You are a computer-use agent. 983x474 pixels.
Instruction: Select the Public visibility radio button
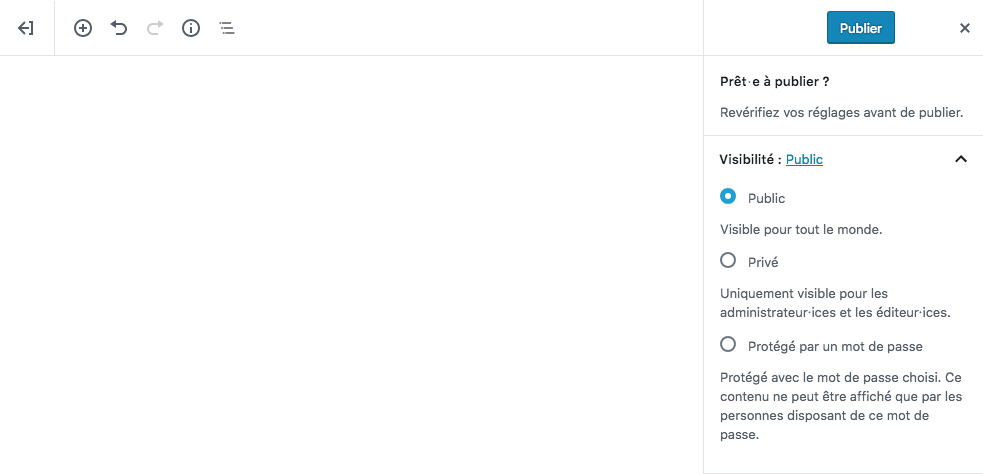pyautogui.click(x=728, y=197)
